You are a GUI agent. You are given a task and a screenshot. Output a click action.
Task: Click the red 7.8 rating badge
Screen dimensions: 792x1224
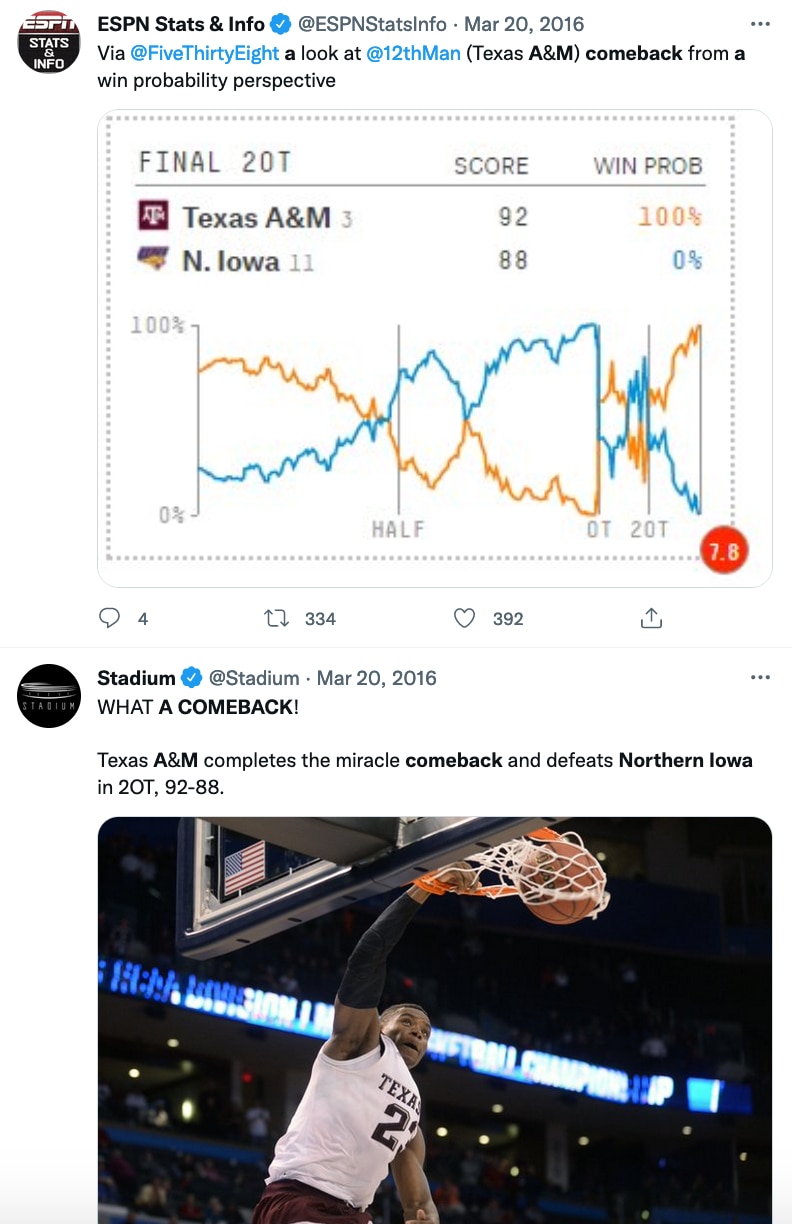724,551
